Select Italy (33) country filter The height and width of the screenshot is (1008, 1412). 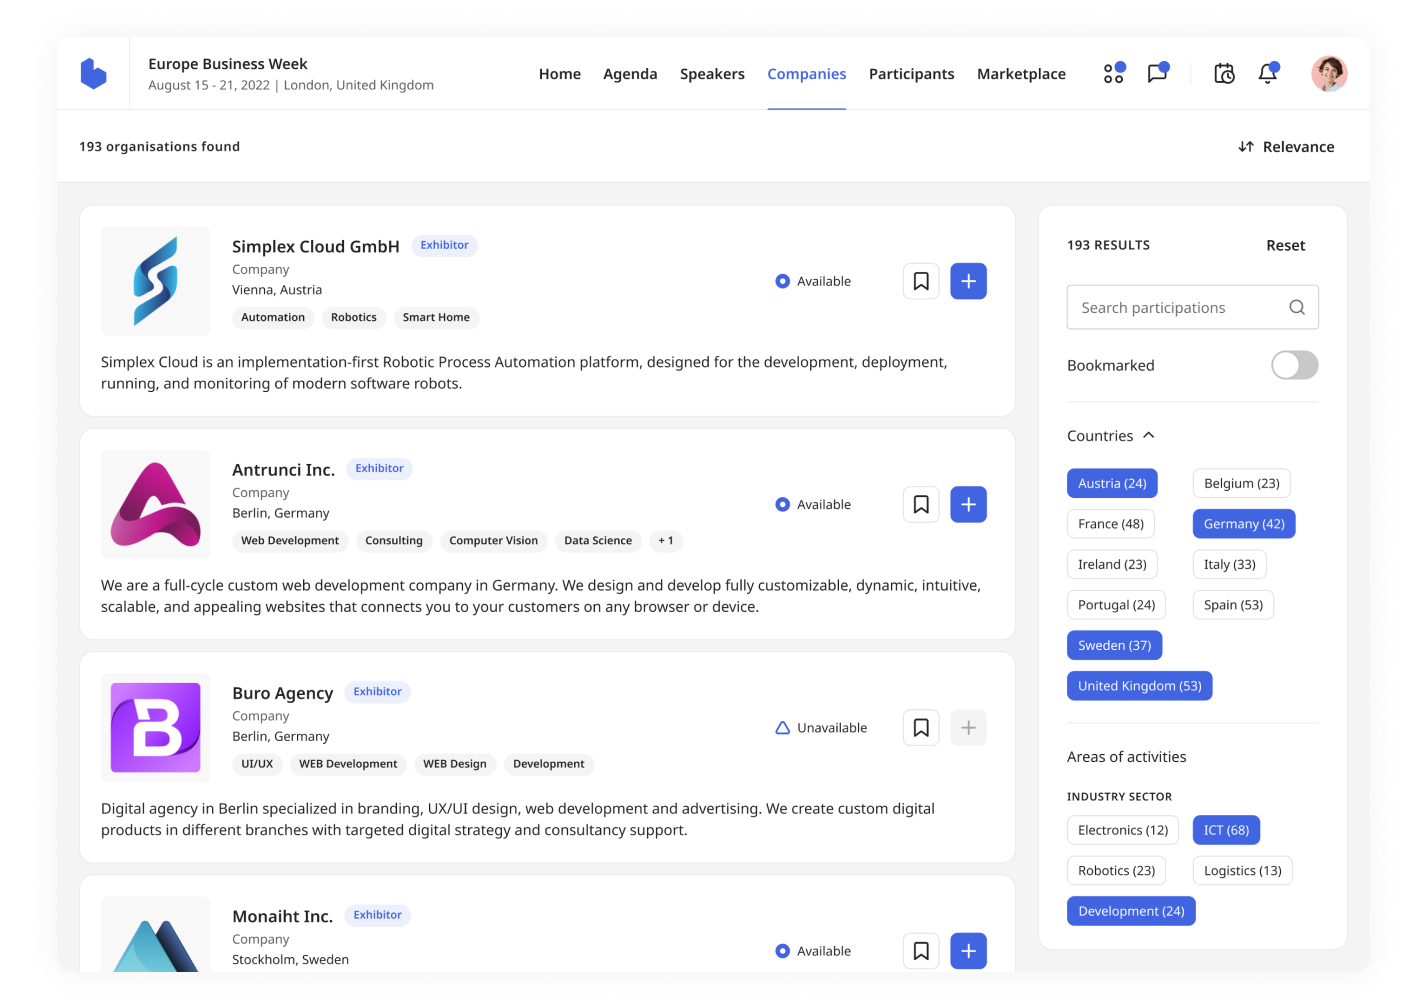1229,564
